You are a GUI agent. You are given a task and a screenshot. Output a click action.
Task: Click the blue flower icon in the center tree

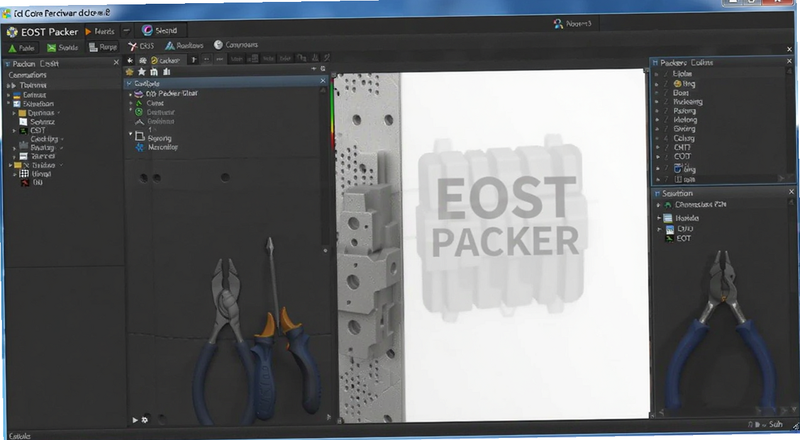coord(139,148)
